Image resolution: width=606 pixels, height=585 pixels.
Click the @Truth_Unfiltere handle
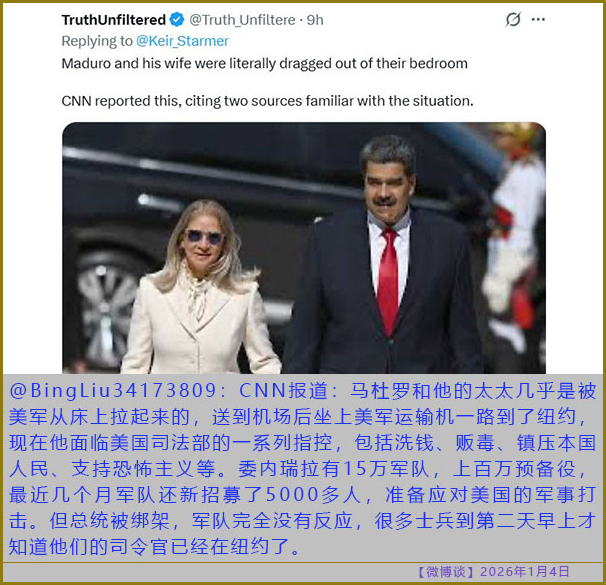click(242, 20)
